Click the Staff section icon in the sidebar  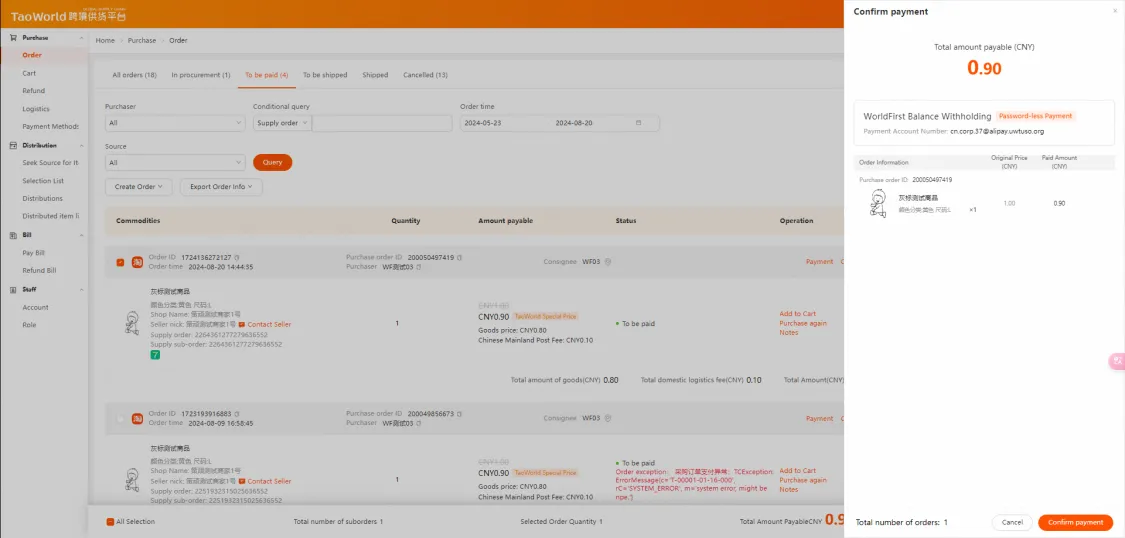pyautogui.click(x=14, y=289)
